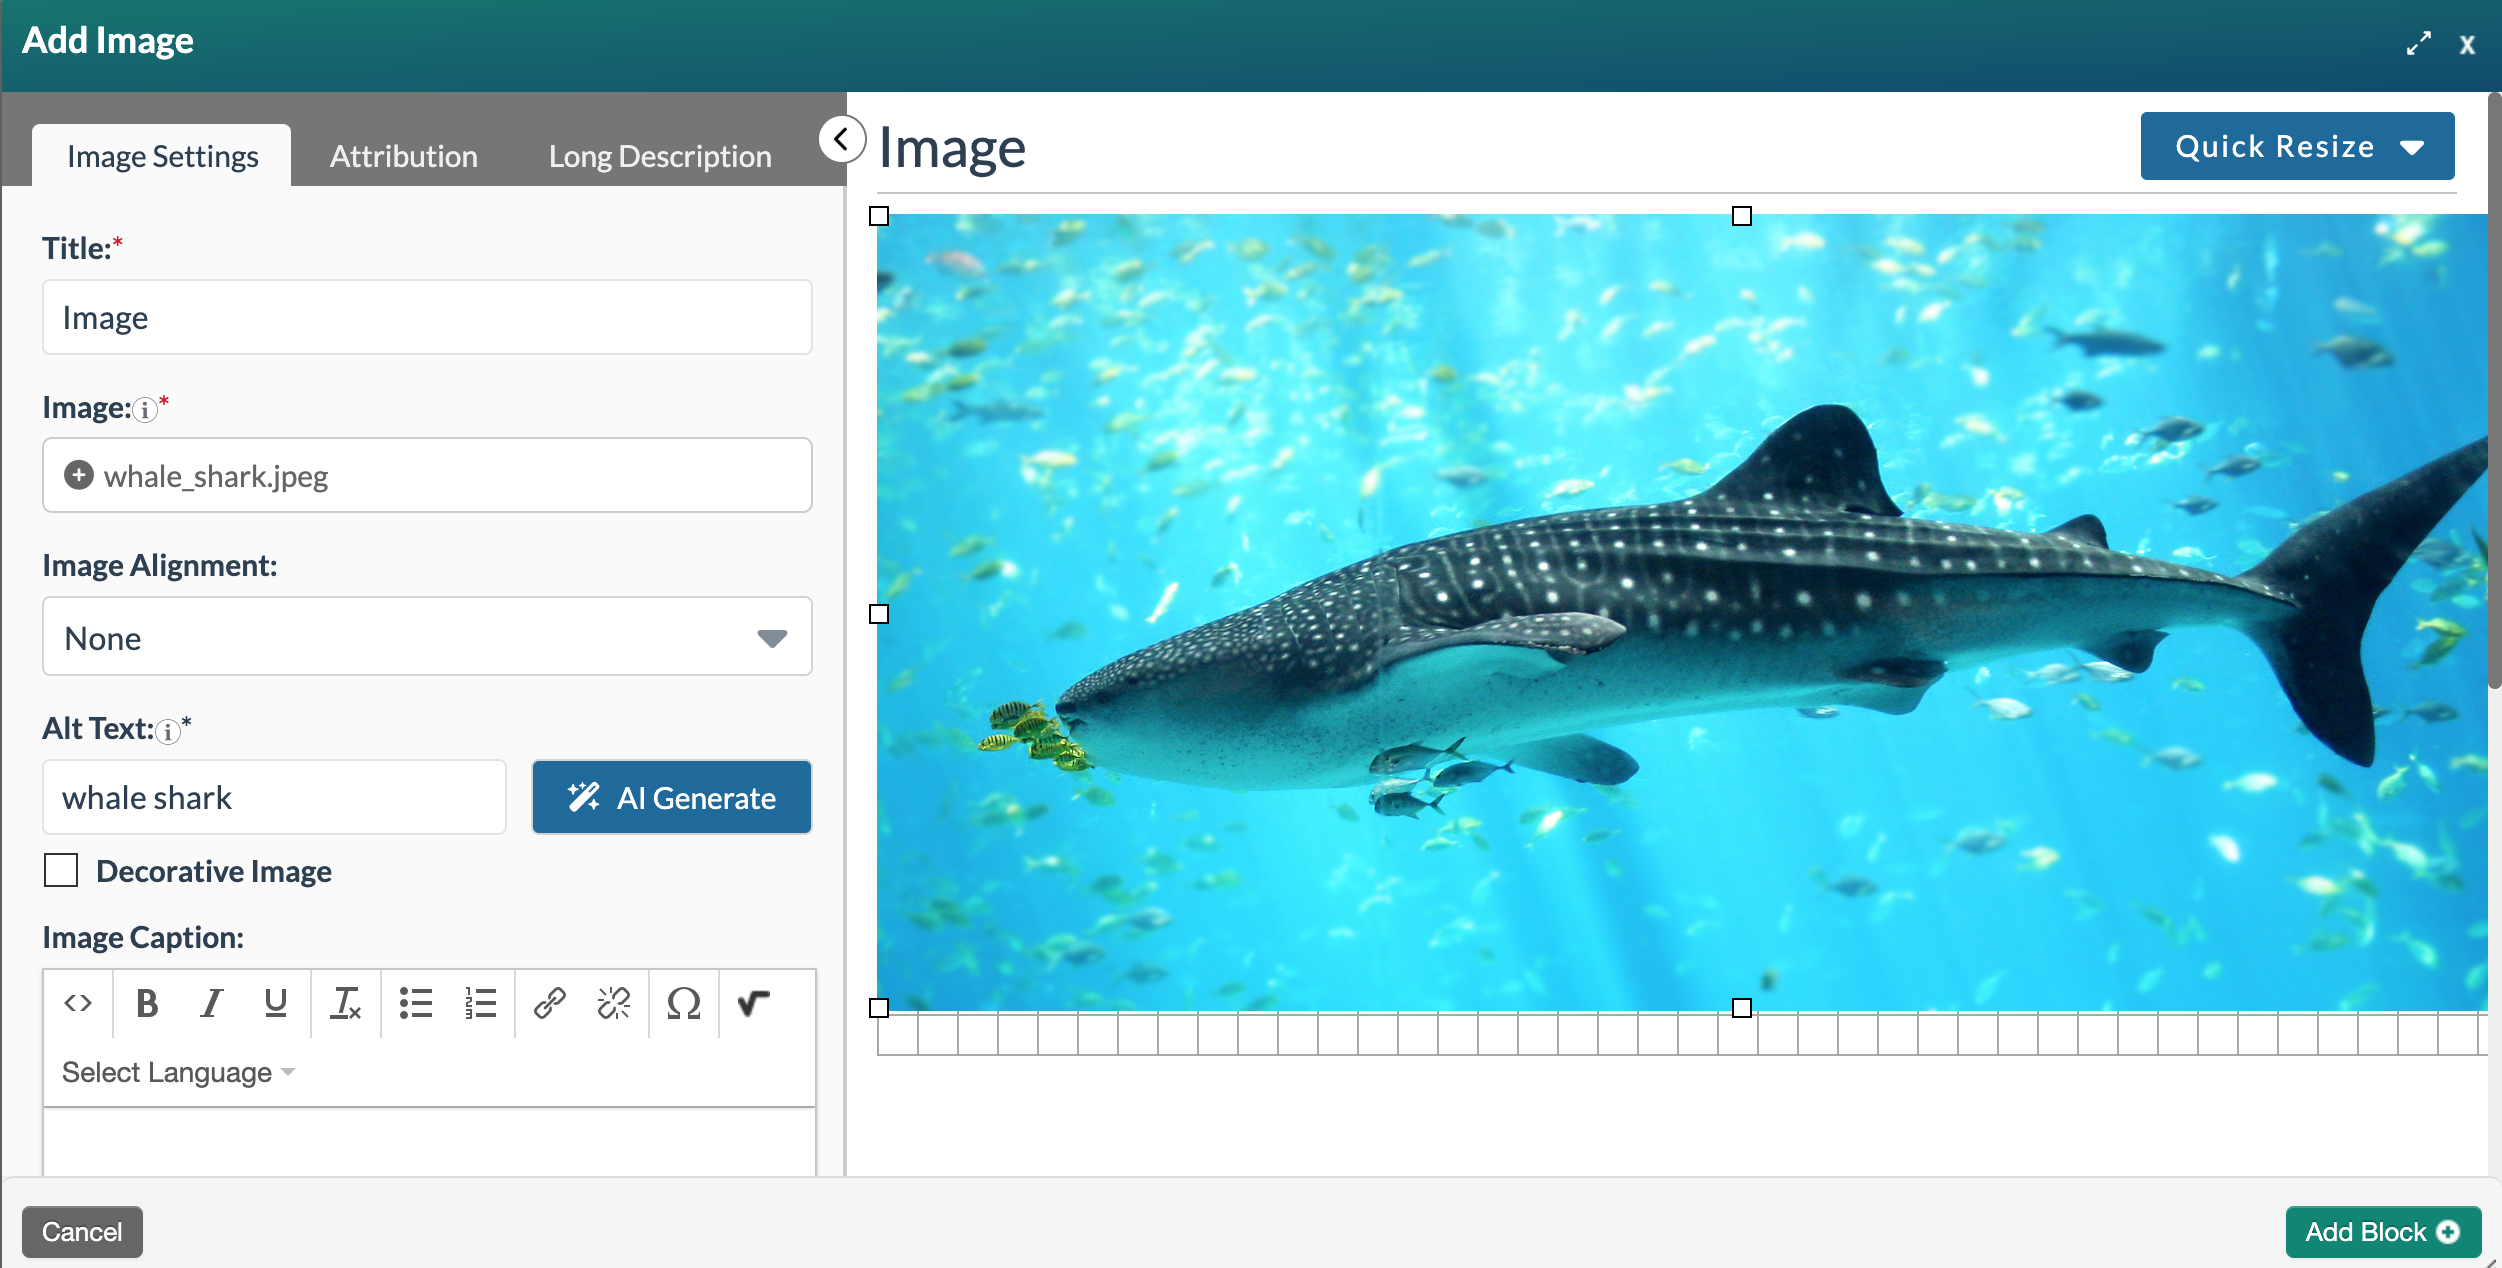Screen dimensions: 2502x1268
Task: Insert a special character using the omega icon
Action: (x=684, y=1004)
